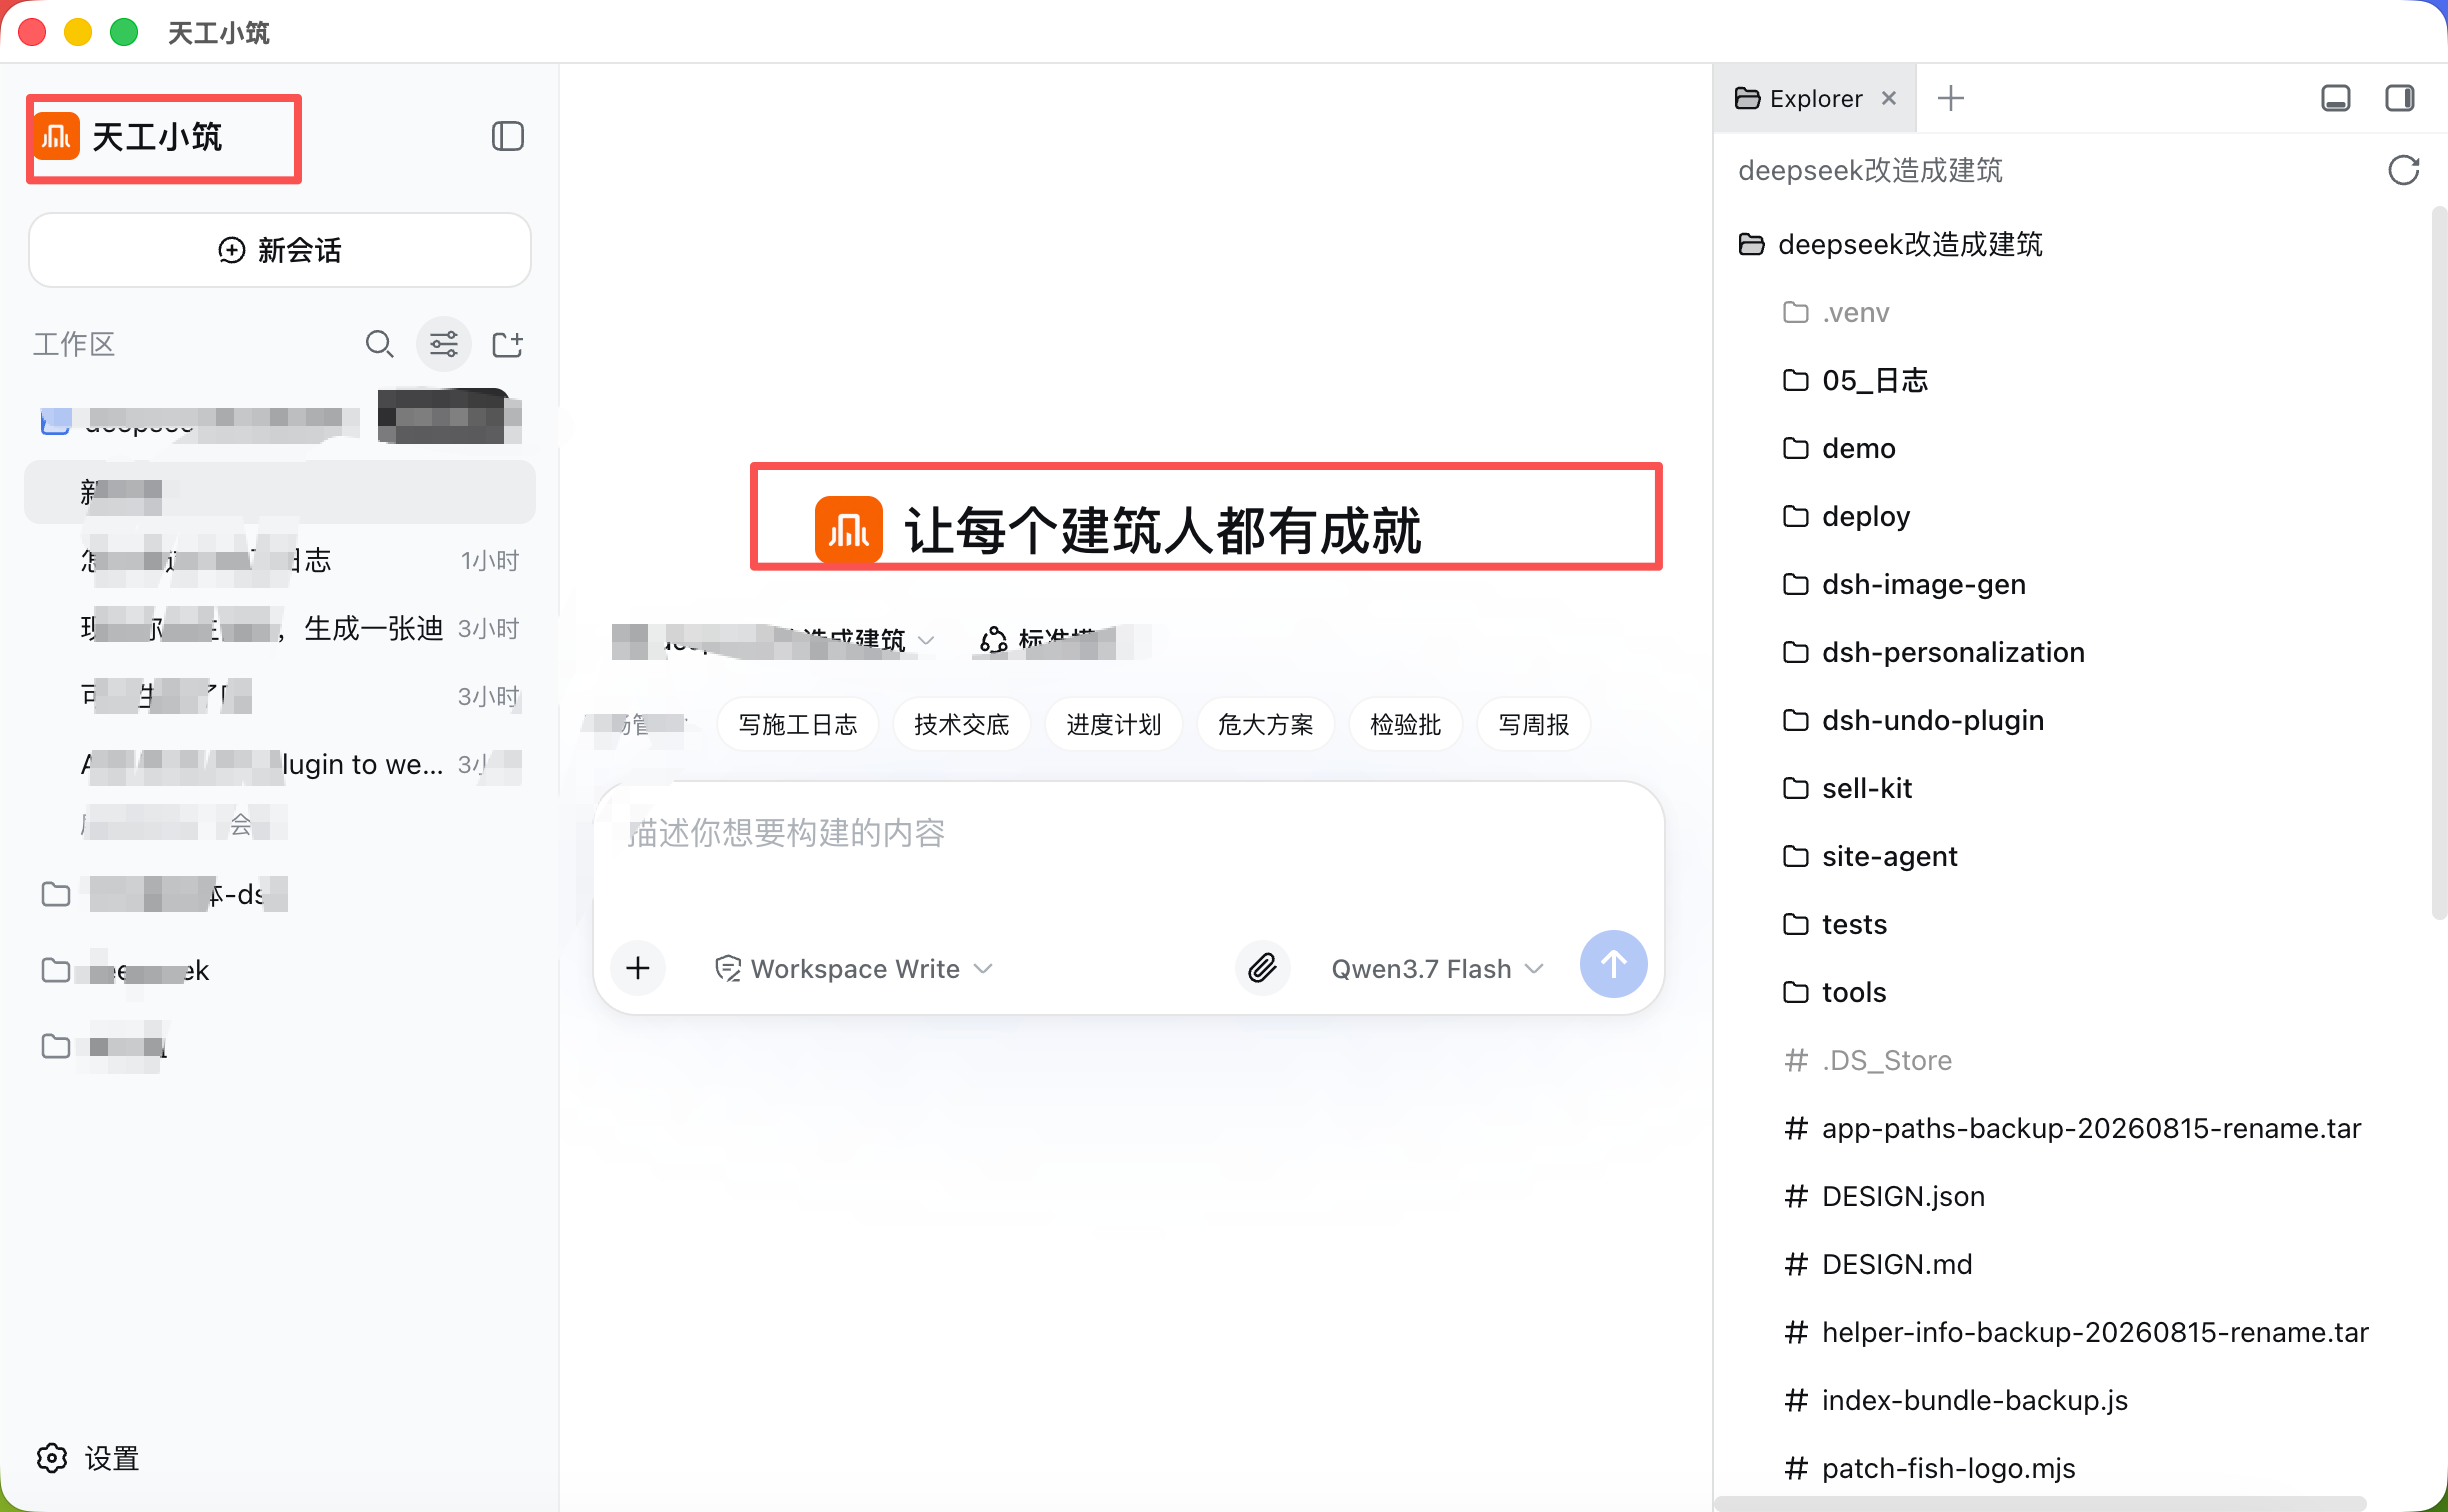This screenshot has width=2448, height=1512.
Task: Pick the 写周报 suggestion chip
Action: 1534,724
